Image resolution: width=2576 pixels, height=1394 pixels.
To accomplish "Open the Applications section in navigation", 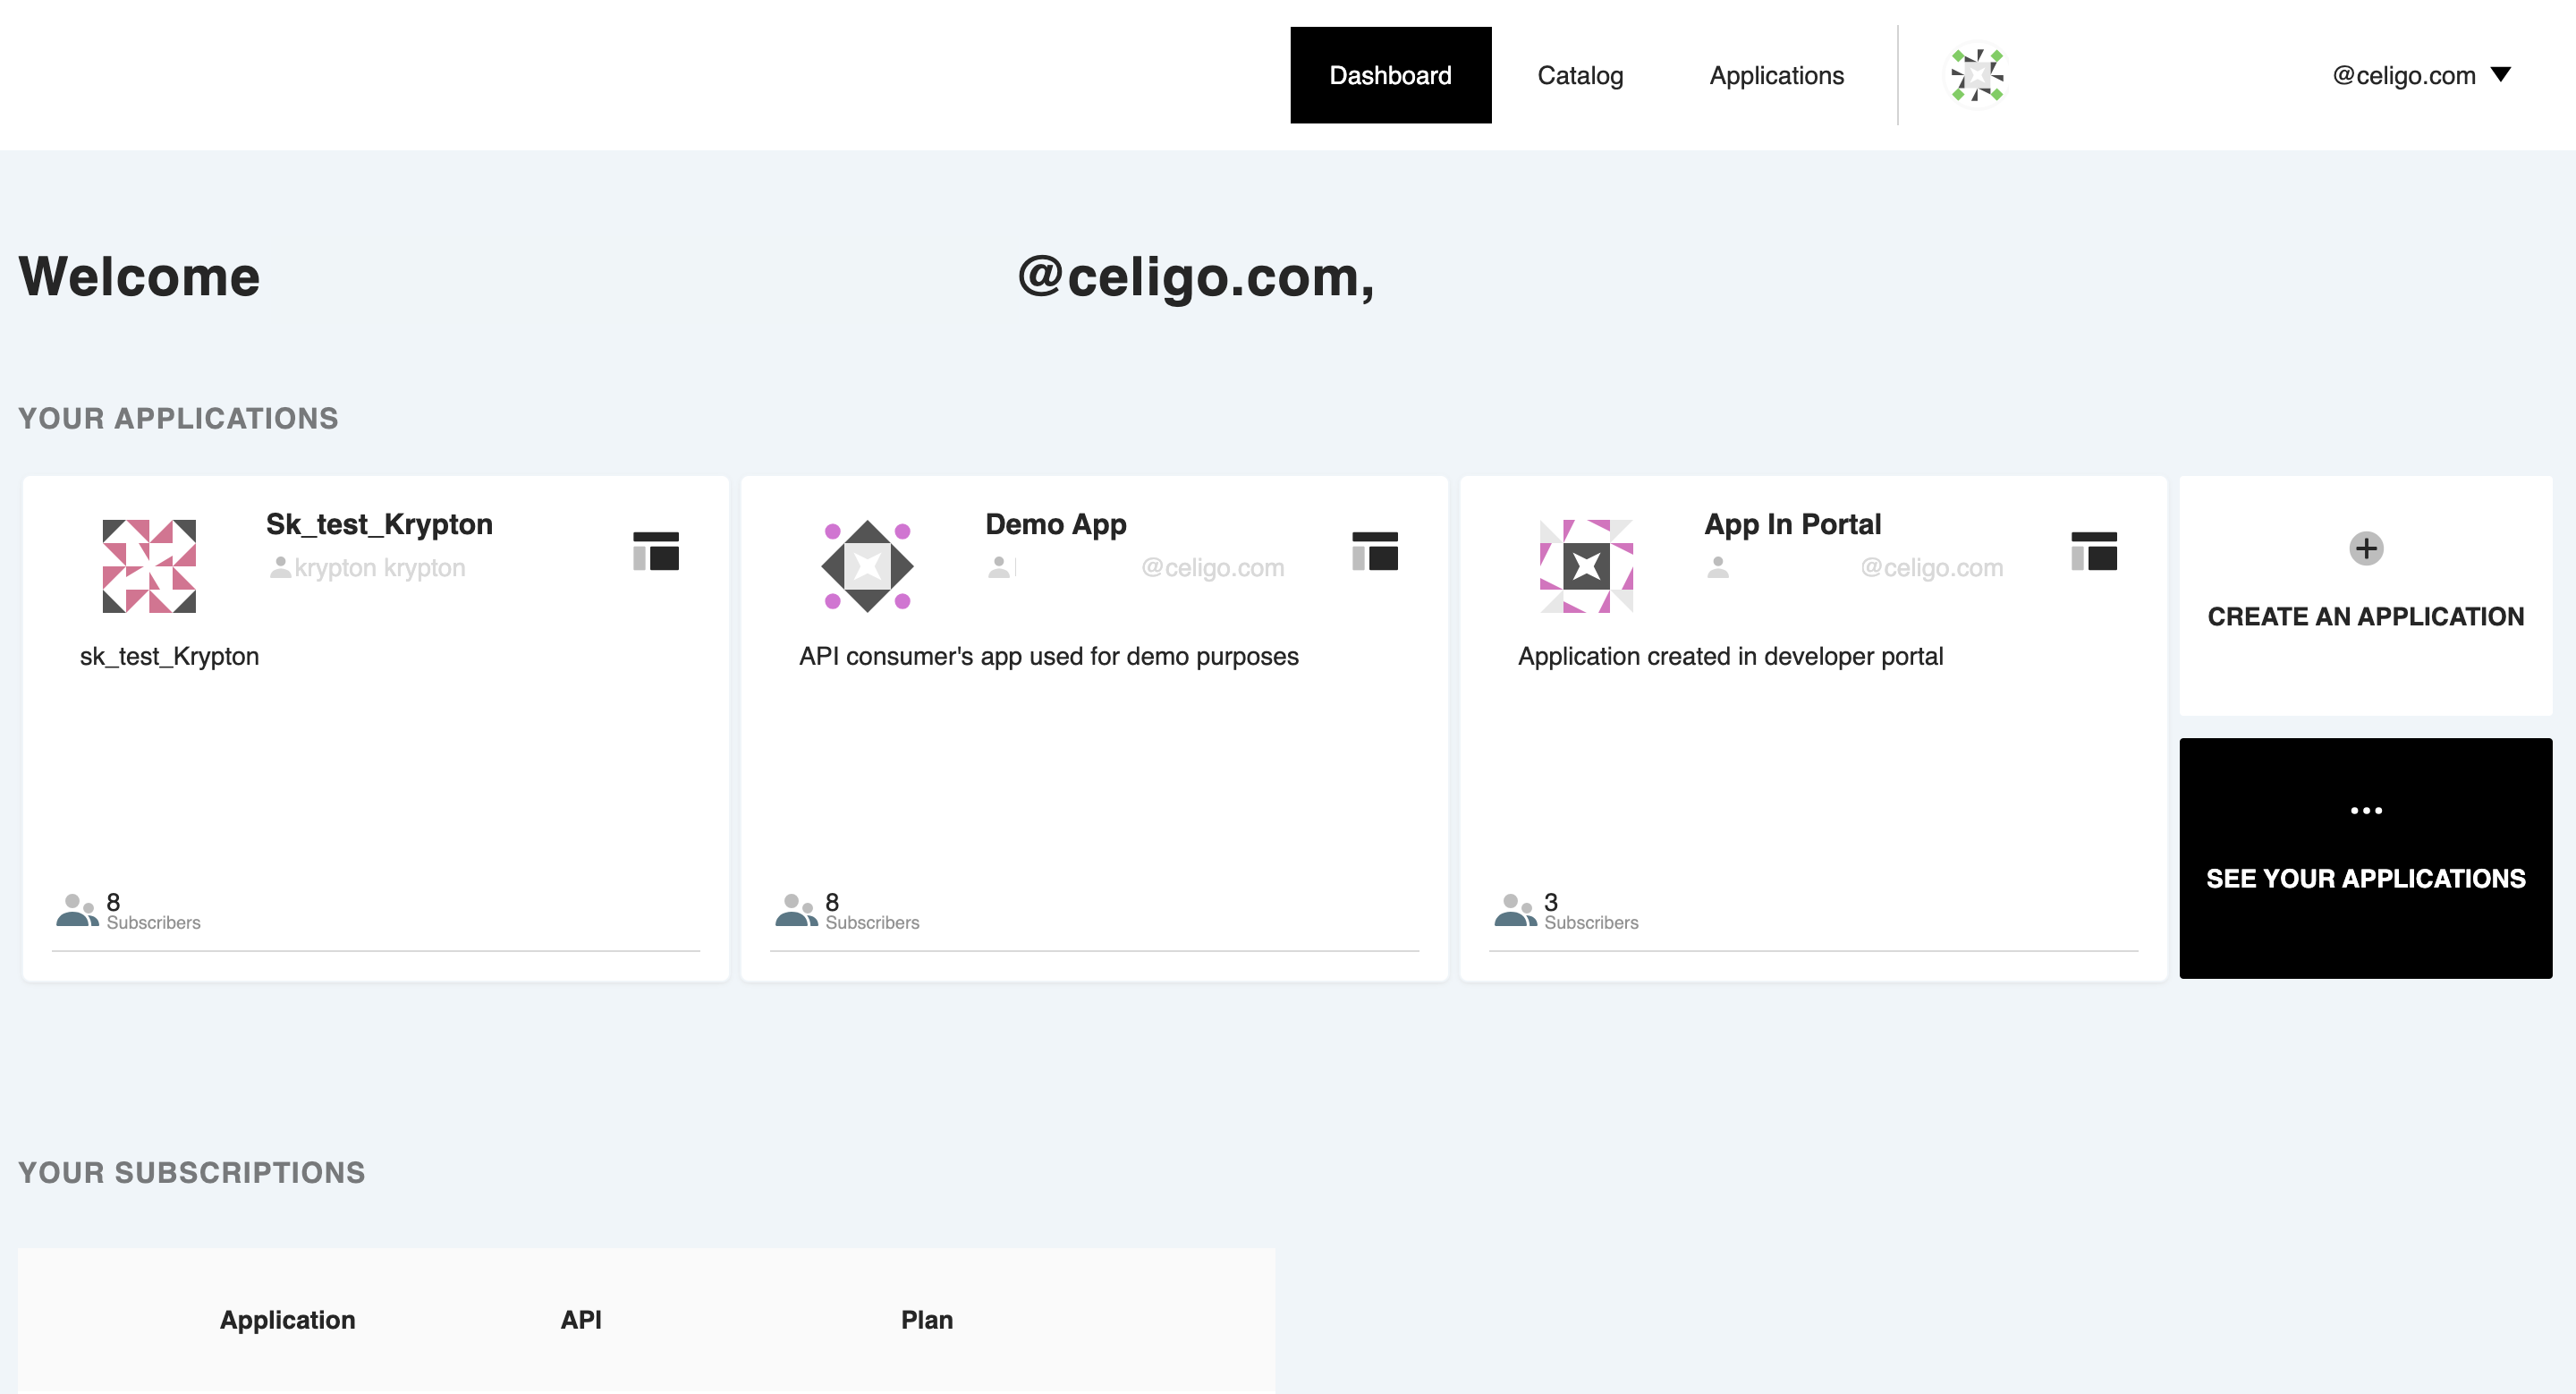I will tap(1777, 74).
